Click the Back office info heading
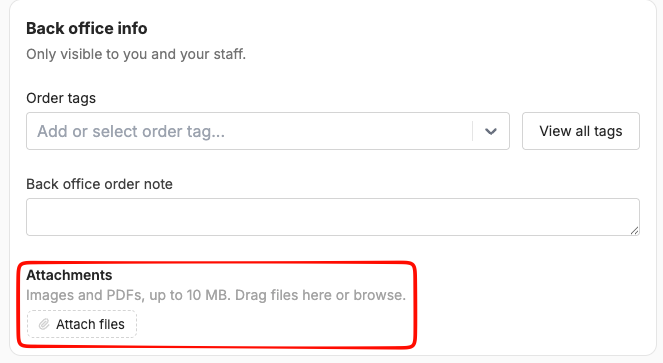 (x=87, y=28)
